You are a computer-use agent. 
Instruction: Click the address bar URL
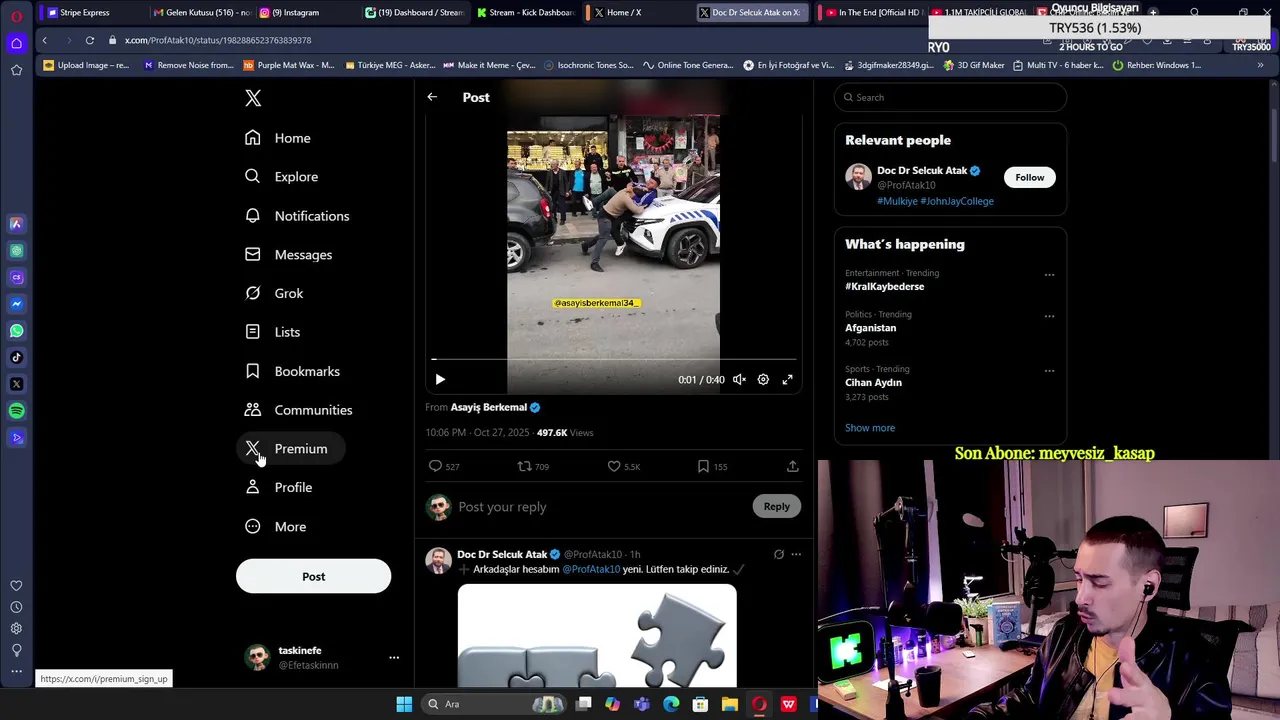pos(218,41)
